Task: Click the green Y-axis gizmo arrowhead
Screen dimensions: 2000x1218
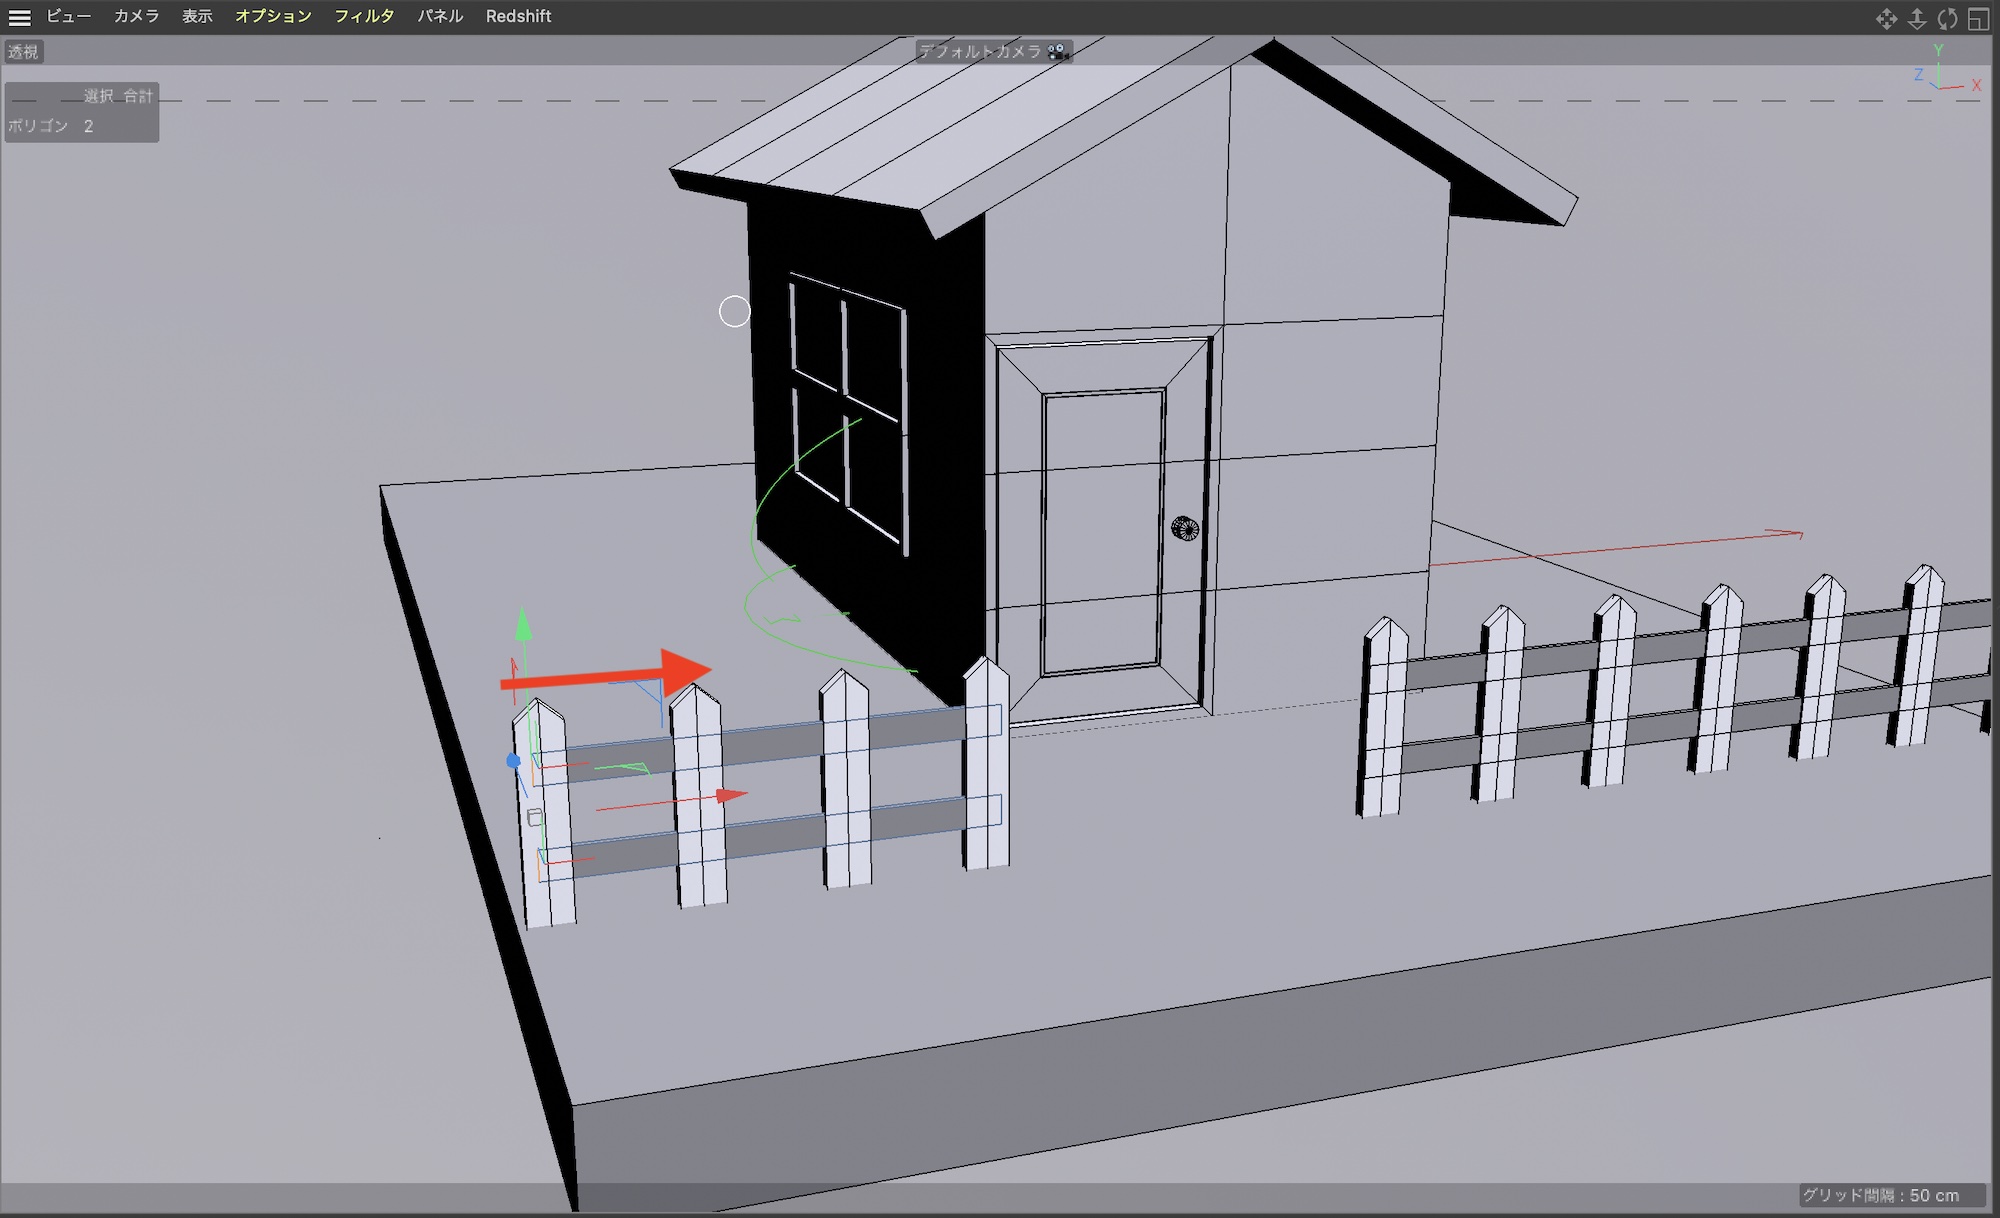Action: (523, 626)
